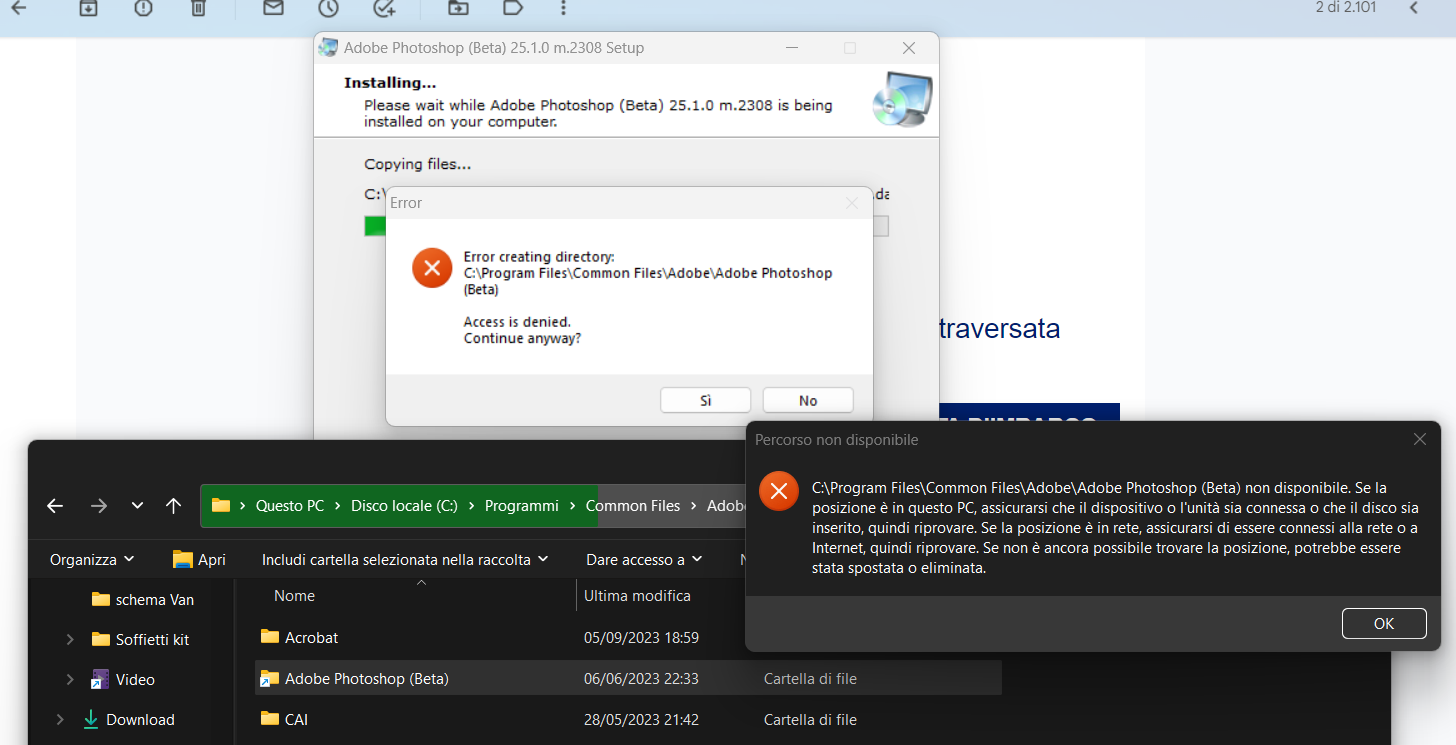Click the installer progress bar

[x=626, y=226]
